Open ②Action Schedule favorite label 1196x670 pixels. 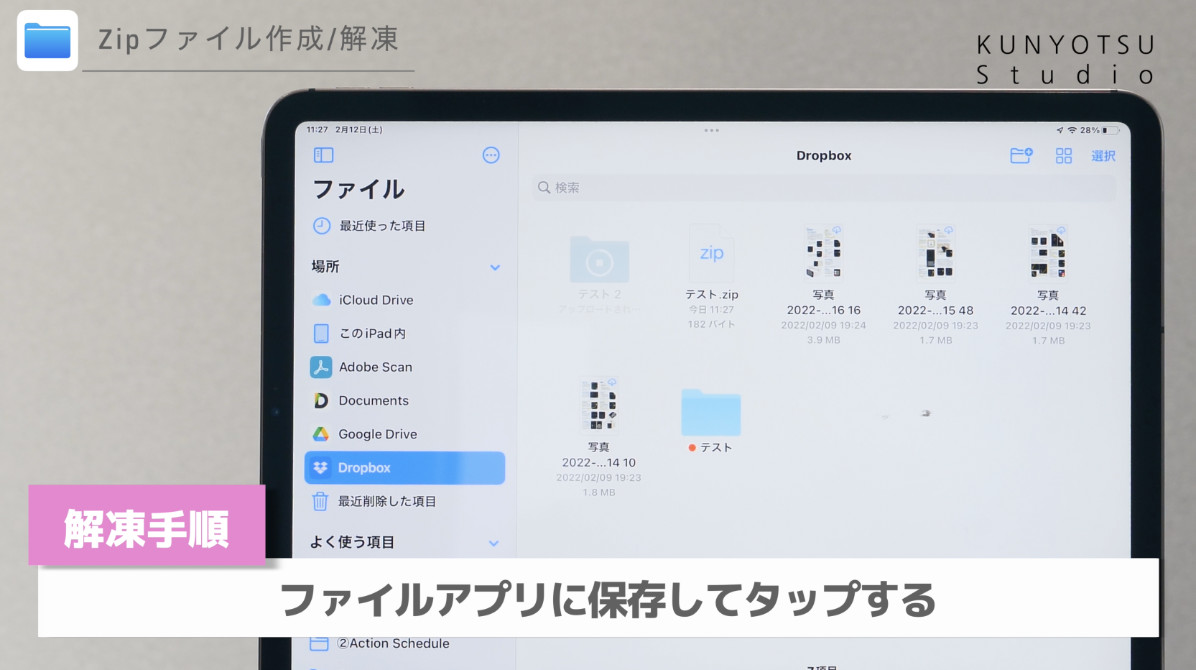coord(393,643)
